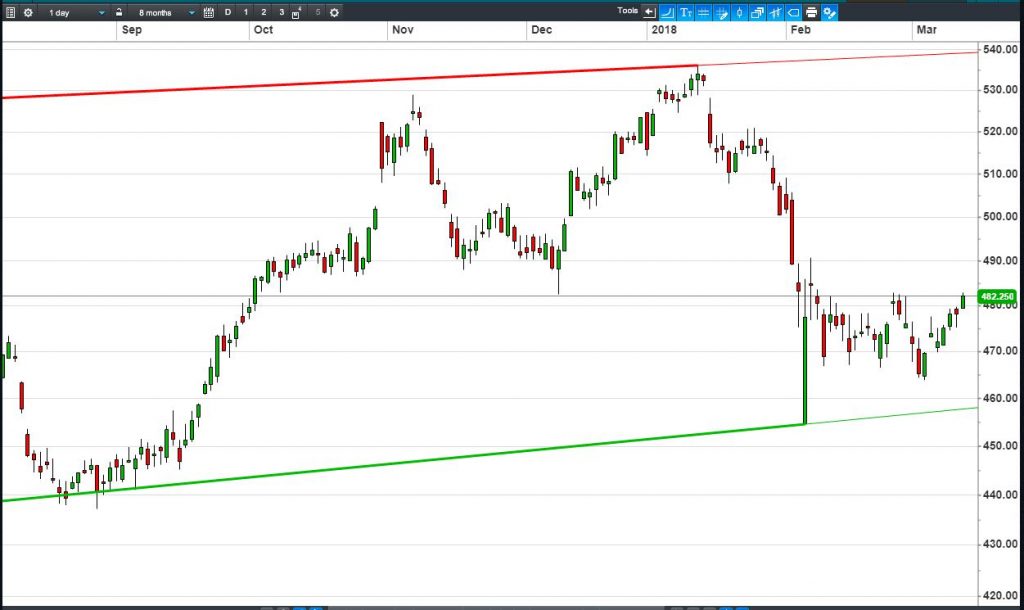The height and width of the screenshot is (610, 1024).
Task: Open layout settings gear after slot 5
Action: tap(334, 12)
